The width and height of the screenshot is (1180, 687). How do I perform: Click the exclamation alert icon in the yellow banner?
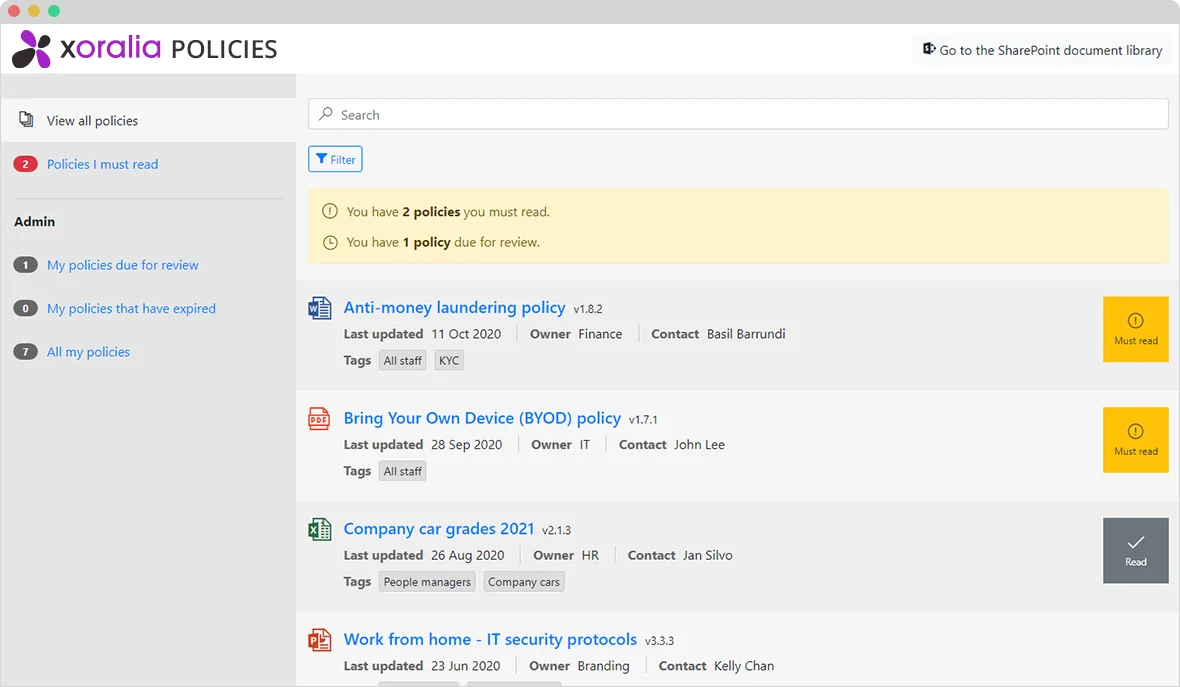point(330,211)
